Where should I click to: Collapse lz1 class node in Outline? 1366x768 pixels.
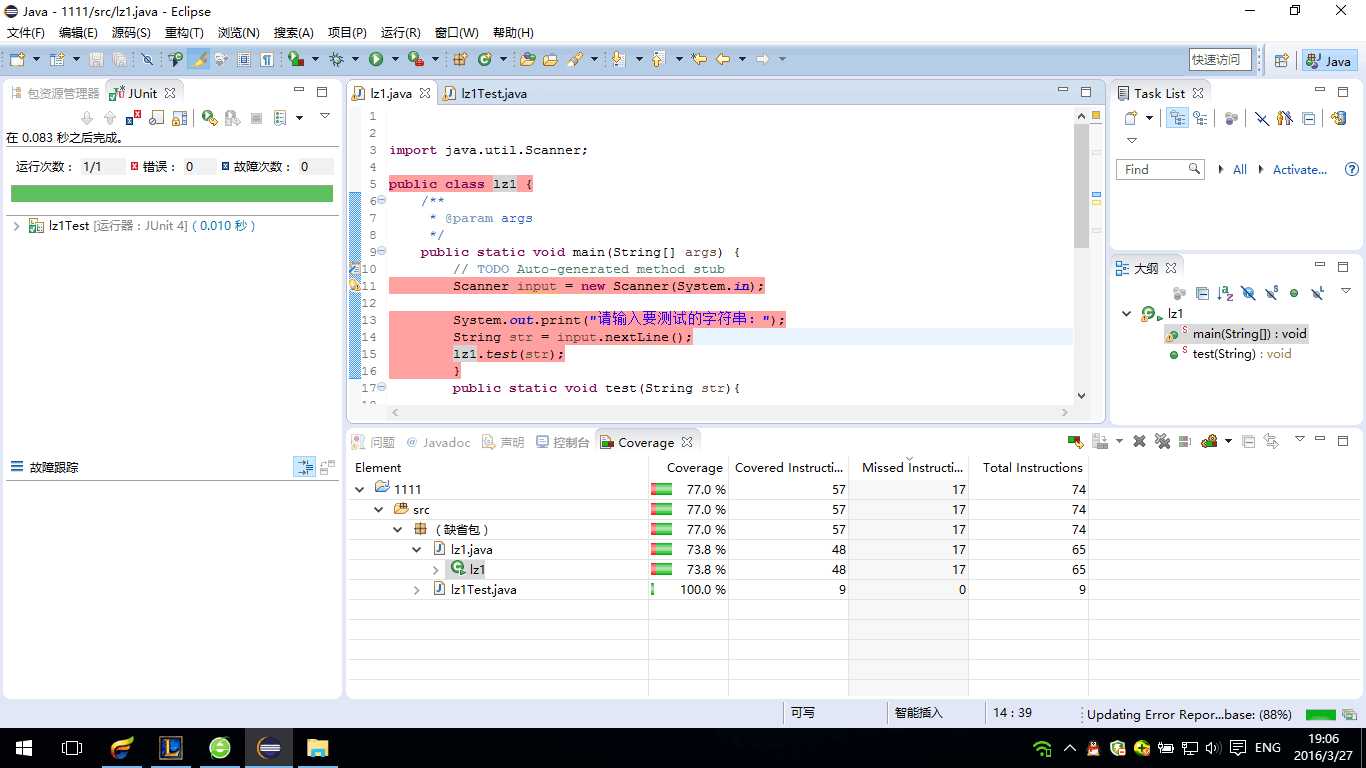tap(1127, 314)
